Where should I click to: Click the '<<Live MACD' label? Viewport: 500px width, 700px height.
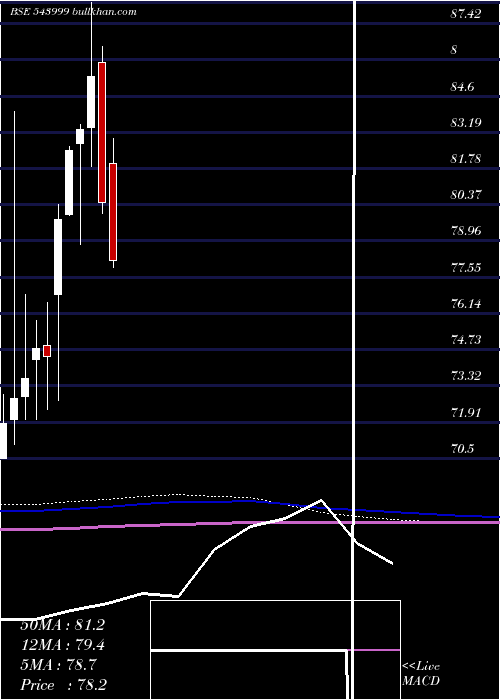(421, 673)
